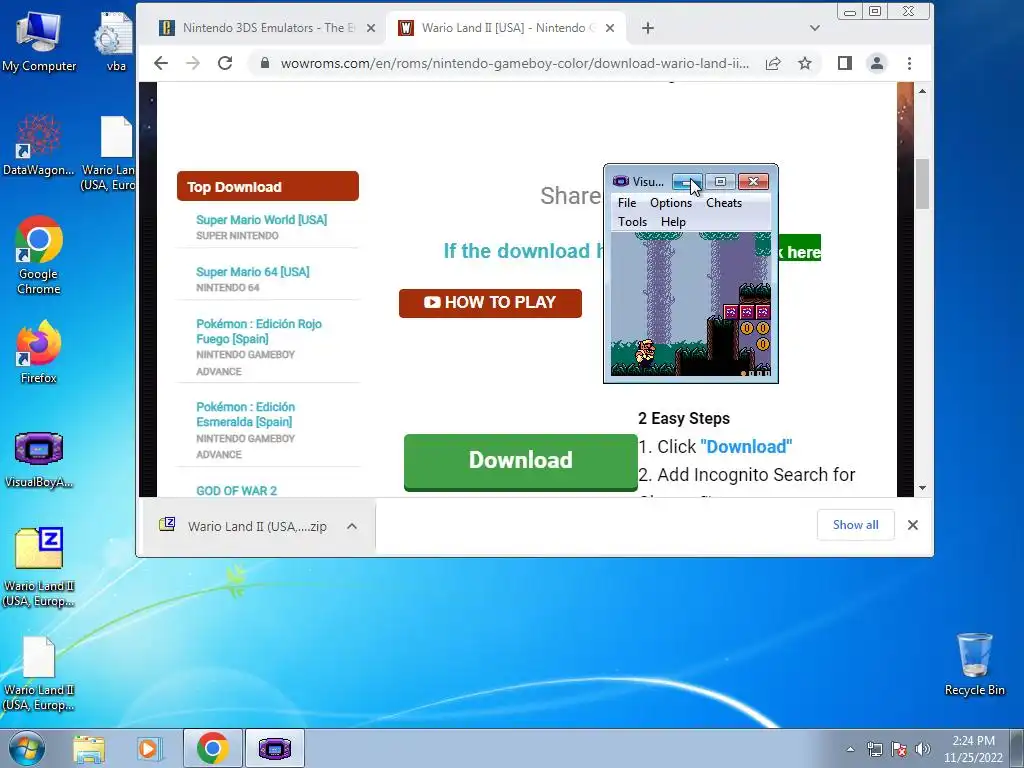The height and width of the screenshot is (768, 1024).
Task: Click the Windows Start button
Action: point(26,748)
